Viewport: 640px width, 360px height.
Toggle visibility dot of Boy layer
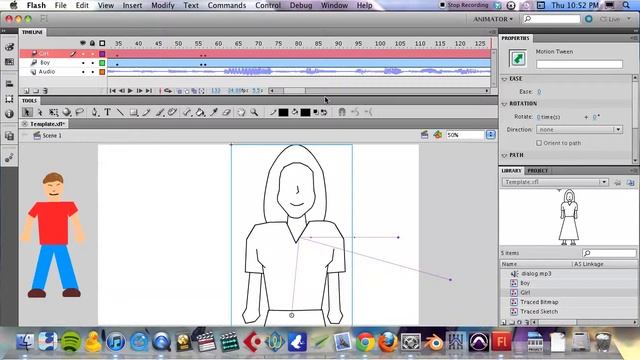point(83,63)
